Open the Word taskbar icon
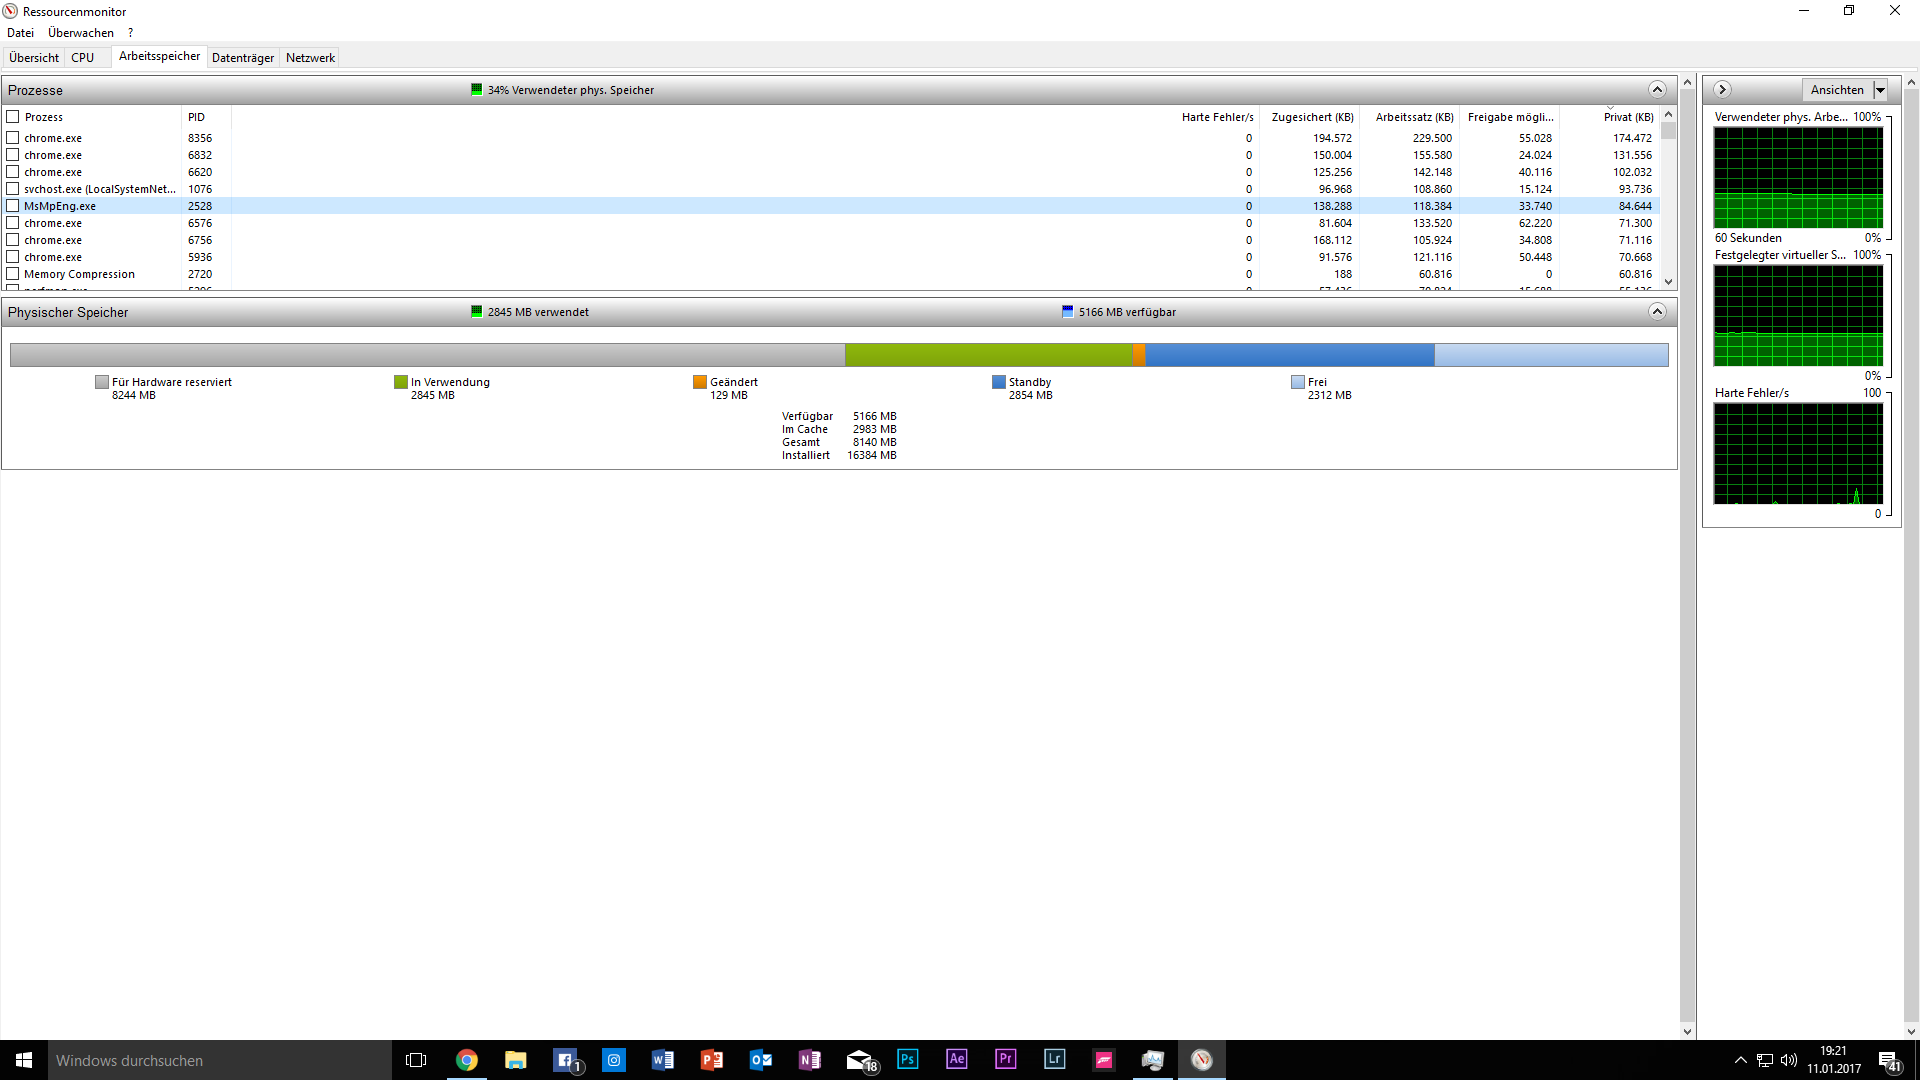 [x=663, y=1060]
